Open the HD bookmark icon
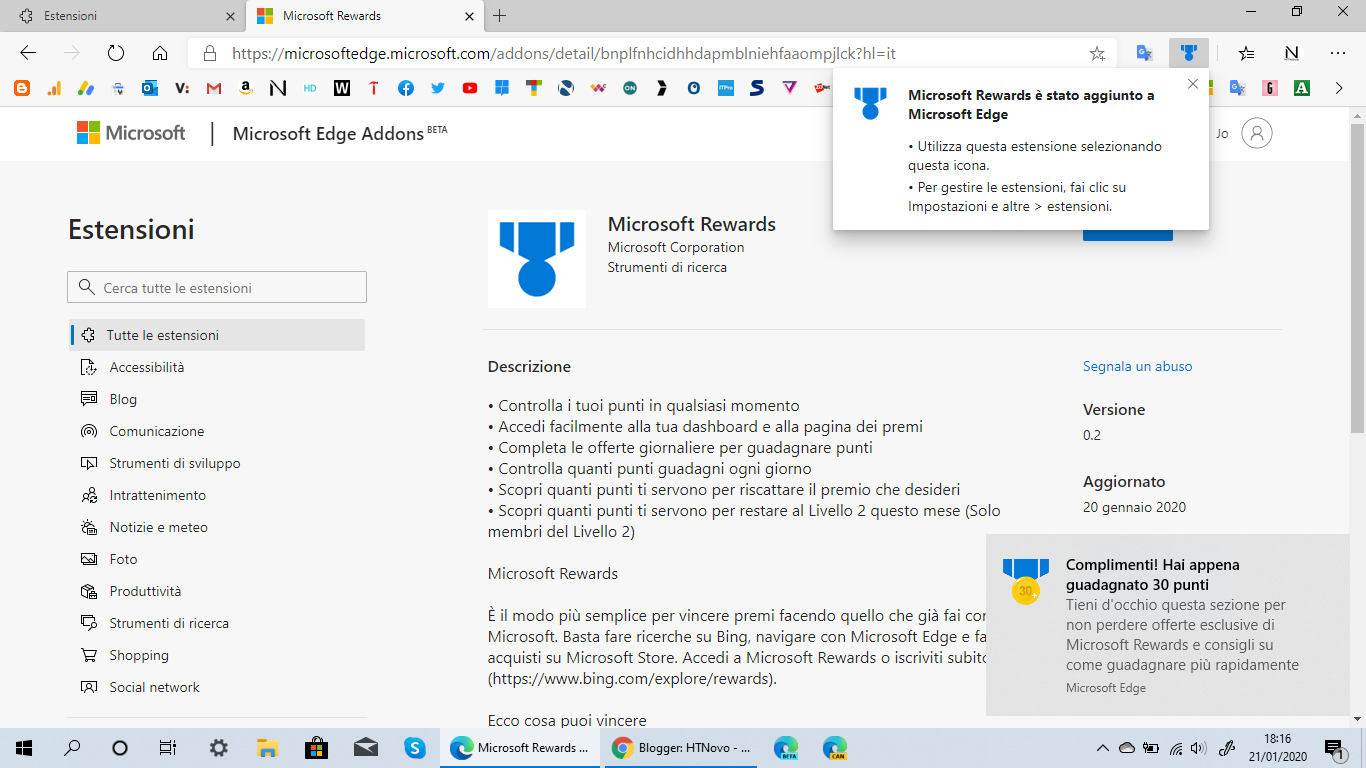Viewport: 1366px width, 768px height. tap(310, 88)
